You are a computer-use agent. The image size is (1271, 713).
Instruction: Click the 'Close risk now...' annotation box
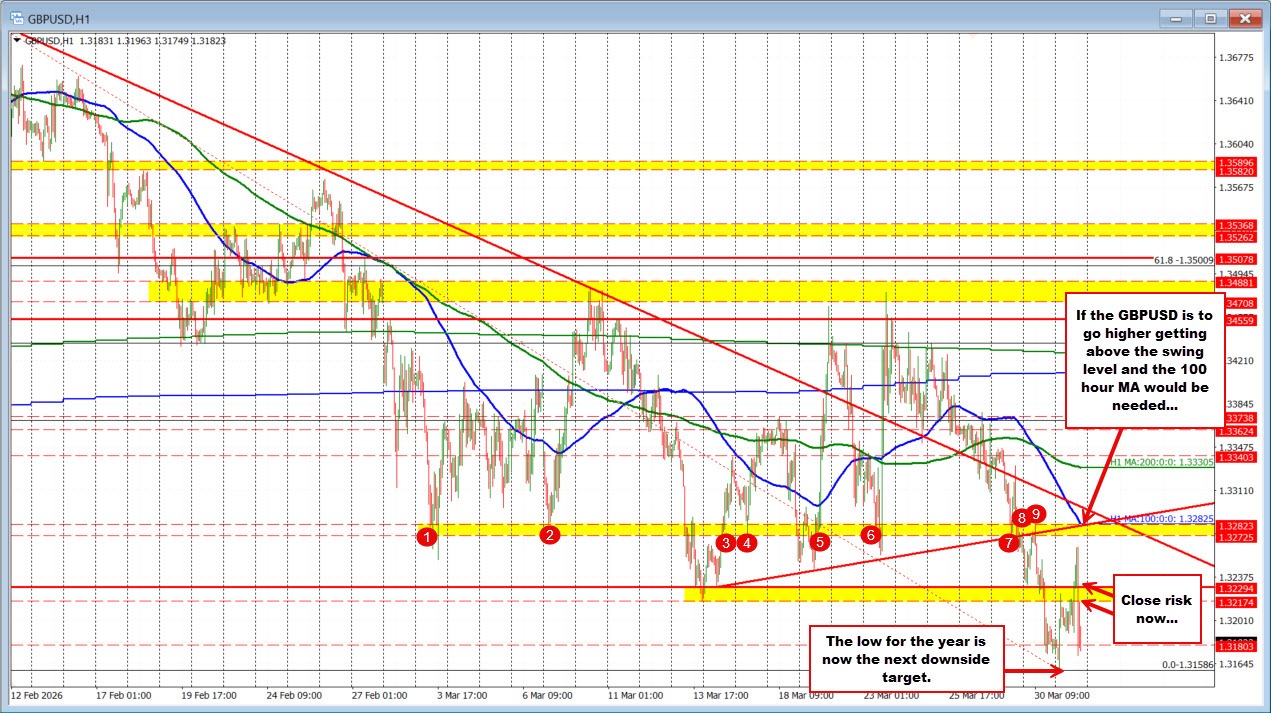1155,609
